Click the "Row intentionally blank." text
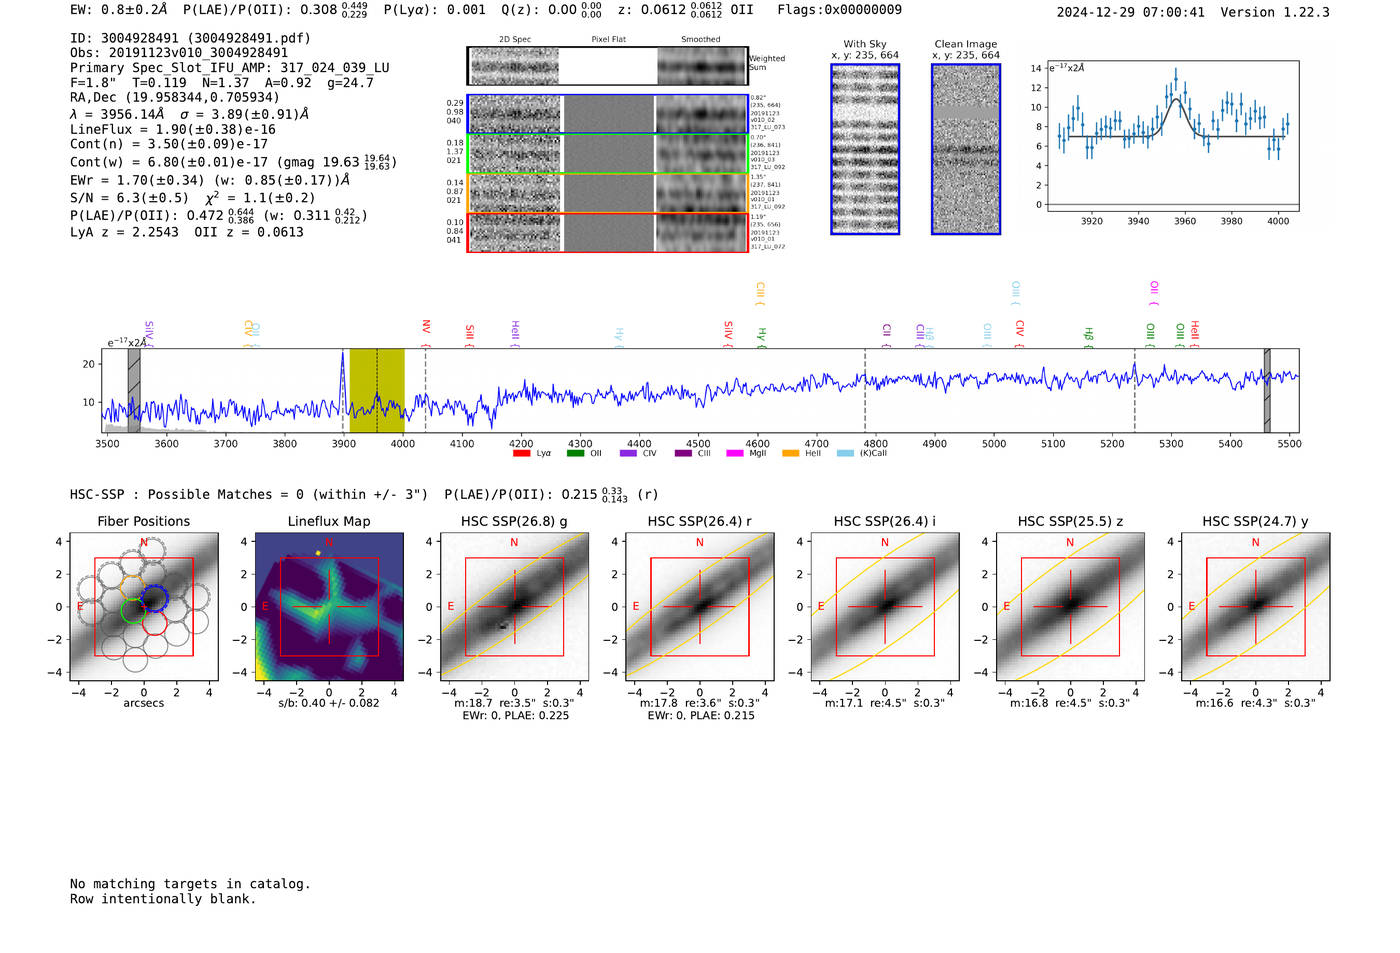1400x953 pixels. click(x=163, y=899)
